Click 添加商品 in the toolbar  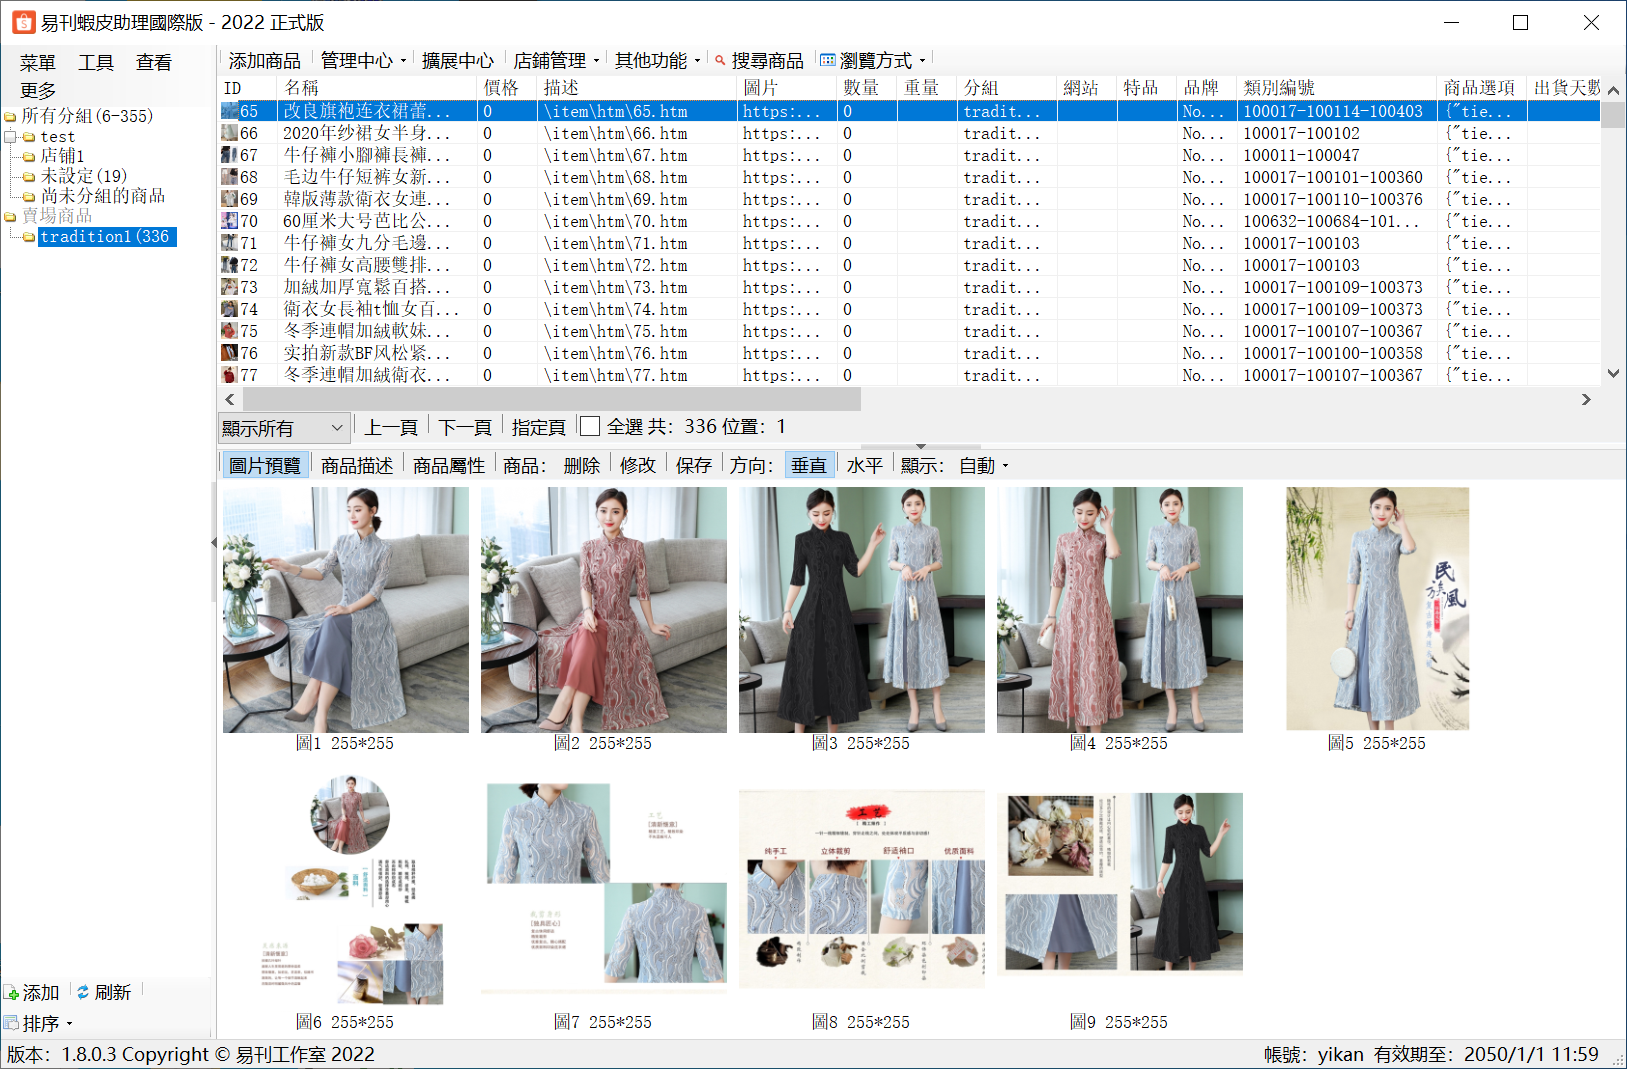point(264,61)
